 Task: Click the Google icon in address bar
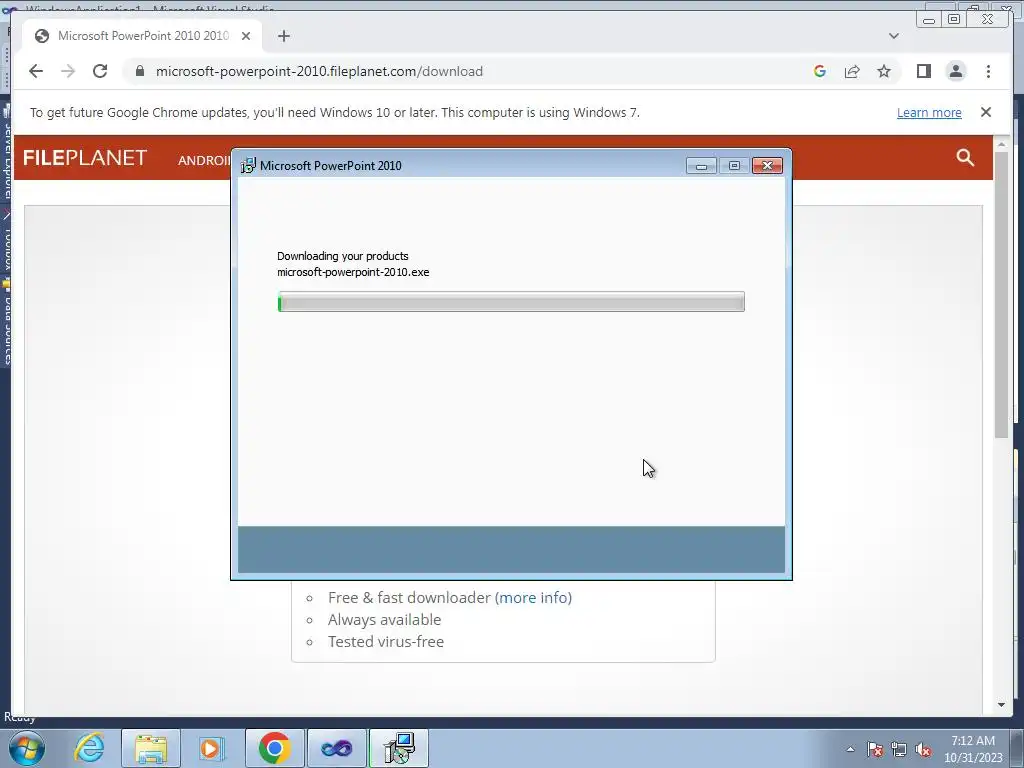tap(820, 71)
